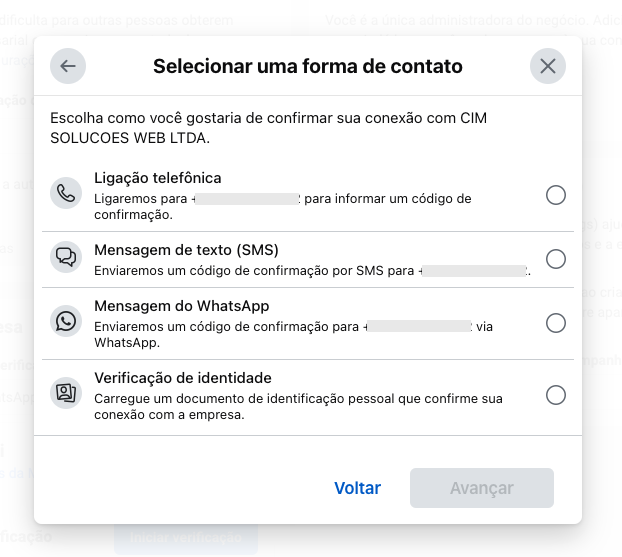Click the back arrow in dialog header
Viewport: 622px width, 557px height.
click(68, 66)
